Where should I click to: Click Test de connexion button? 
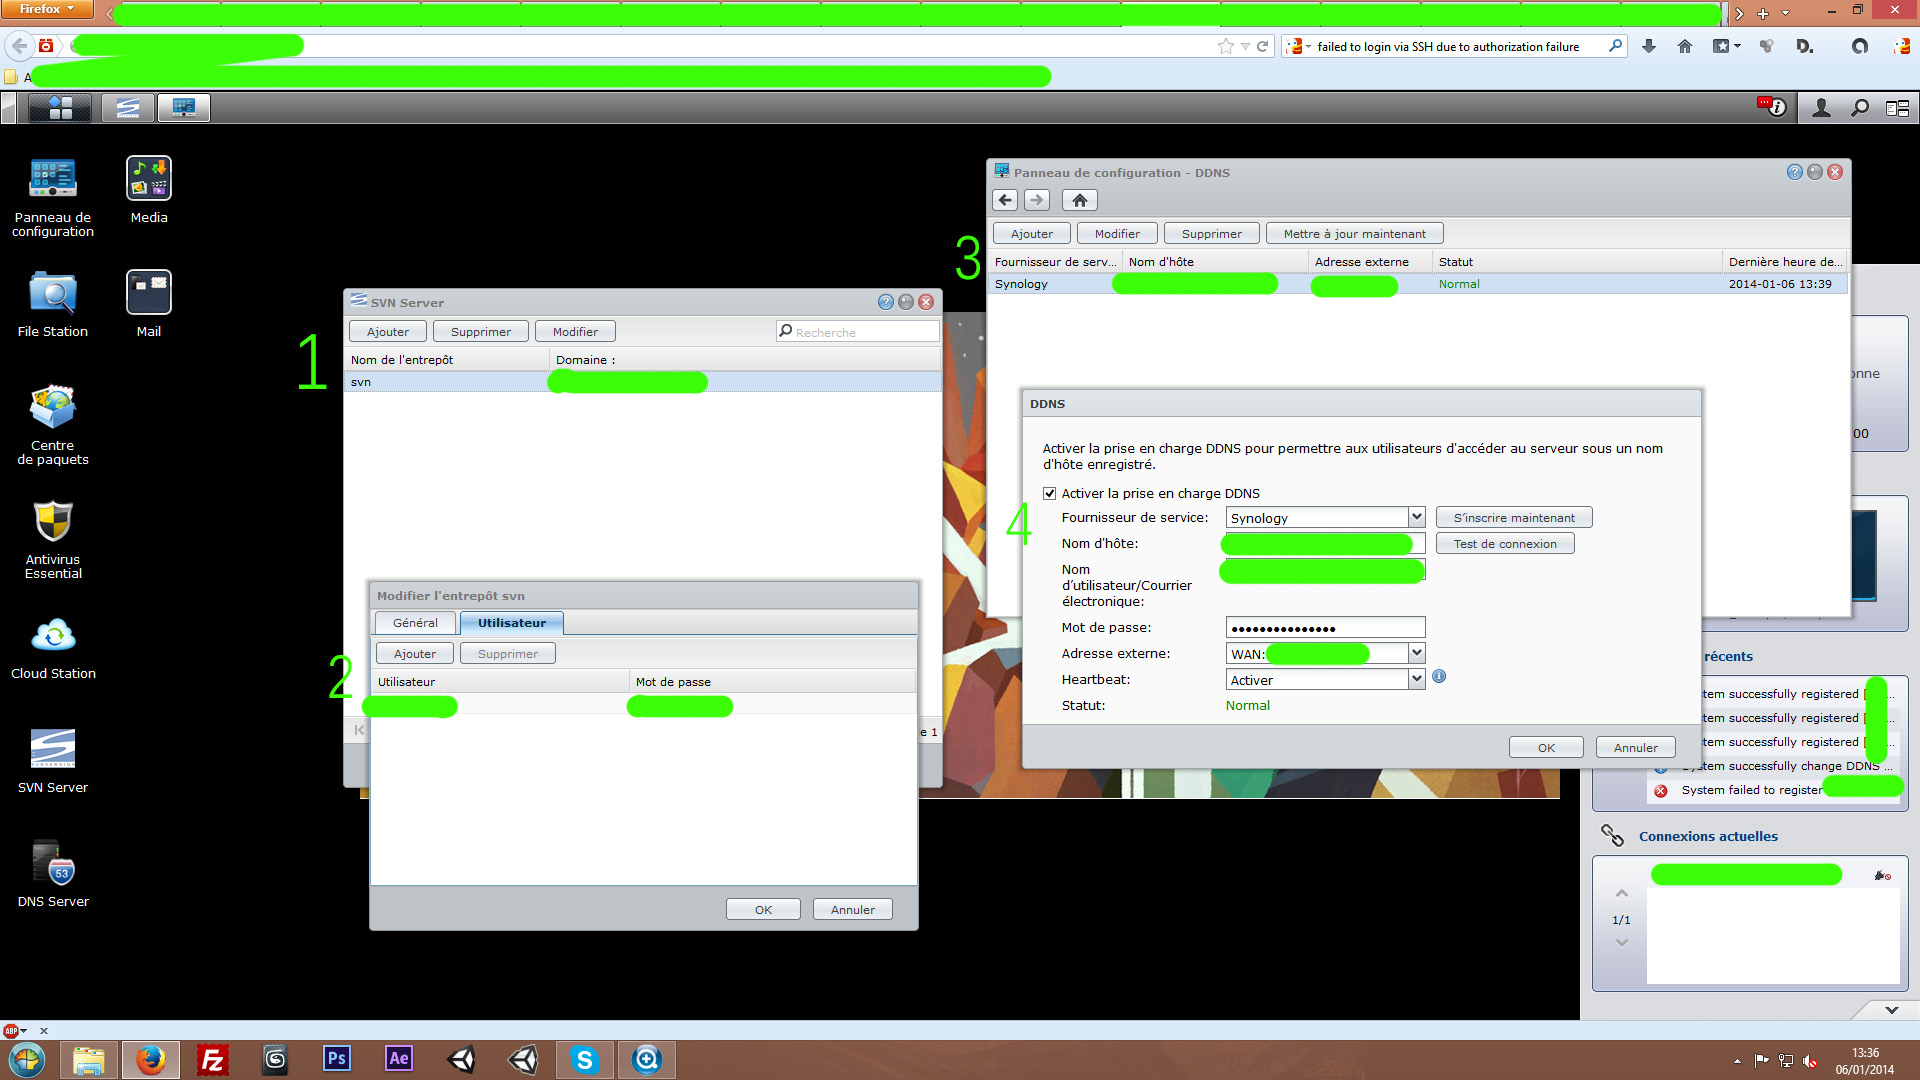coord(1505,544)
